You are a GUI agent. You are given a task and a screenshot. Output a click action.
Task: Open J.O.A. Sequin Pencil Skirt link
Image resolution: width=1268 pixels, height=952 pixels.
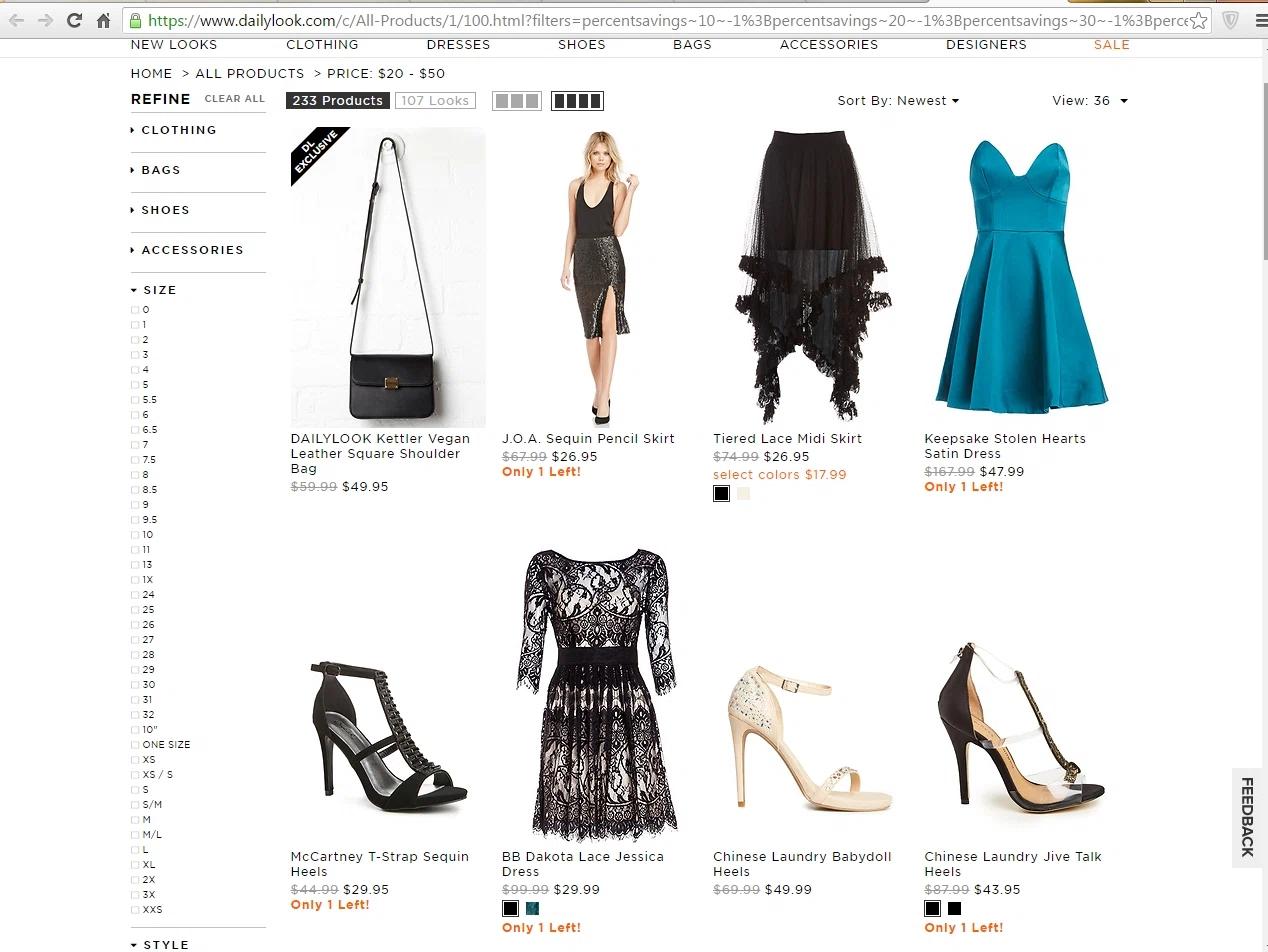[588, 439]
